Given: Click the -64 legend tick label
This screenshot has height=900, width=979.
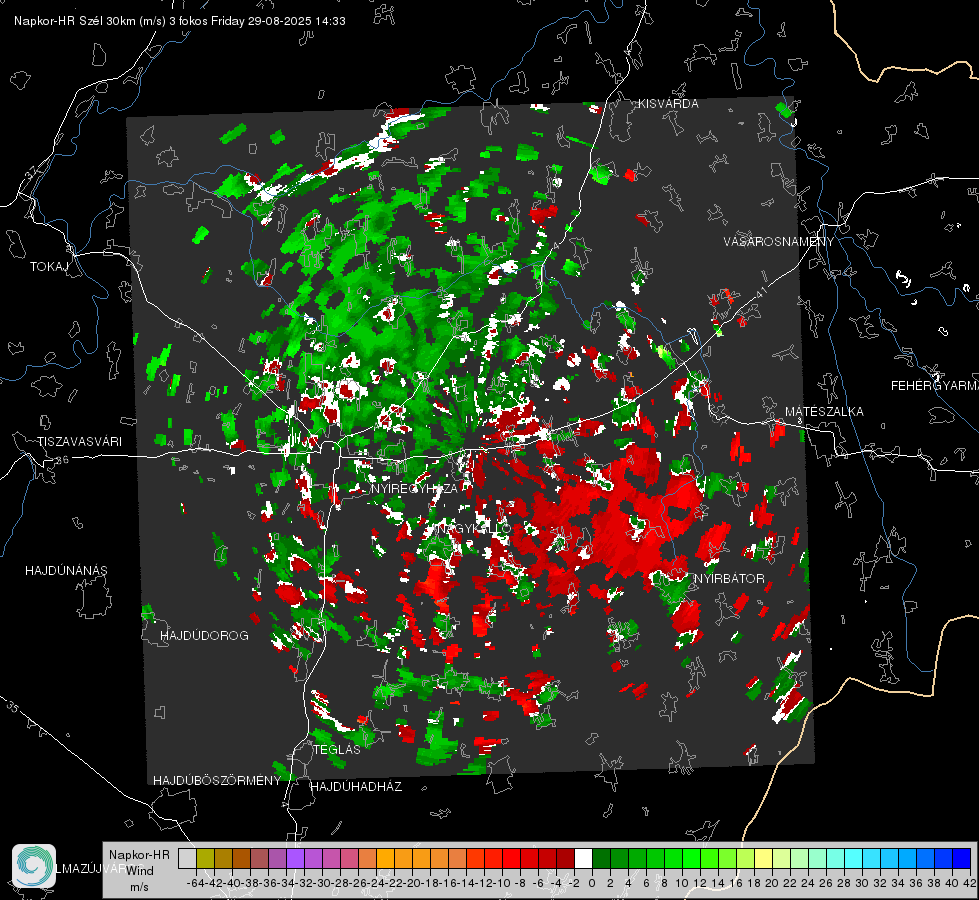Looking at the screenshot, I should pyautogui.click(x=196, y=883).
